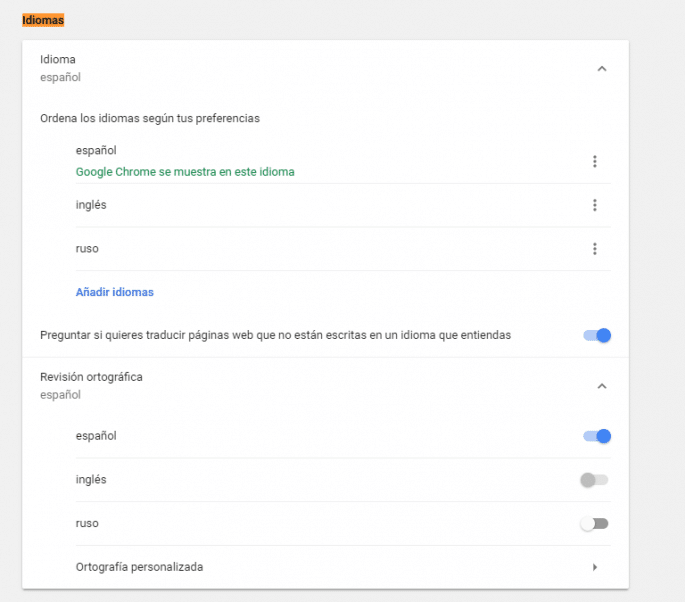This screenshot has width=685, height=602.
Task: Click the Idioma section title
Action: [57, 59]
